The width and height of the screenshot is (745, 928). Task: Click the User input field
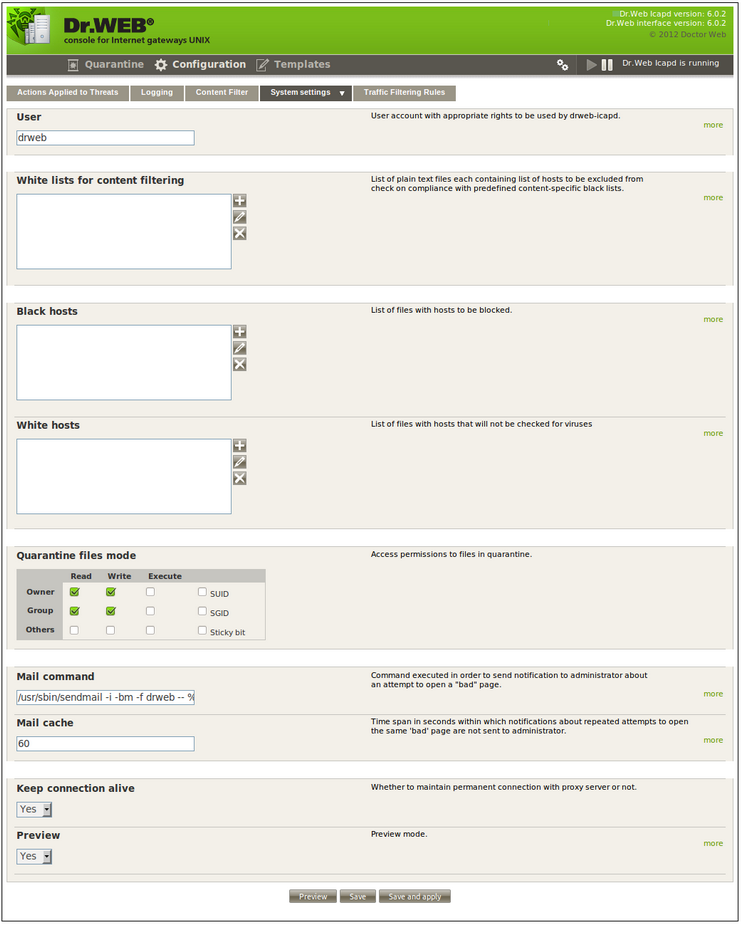pos(105,138)
